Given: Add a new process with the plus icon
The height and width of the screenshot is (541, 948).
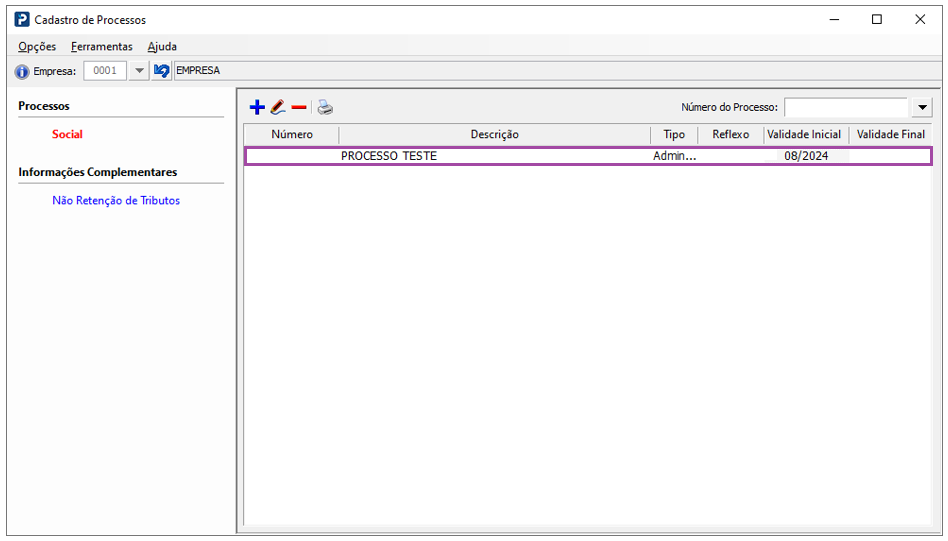Looking at the screenshot, I should click(257, 108).
